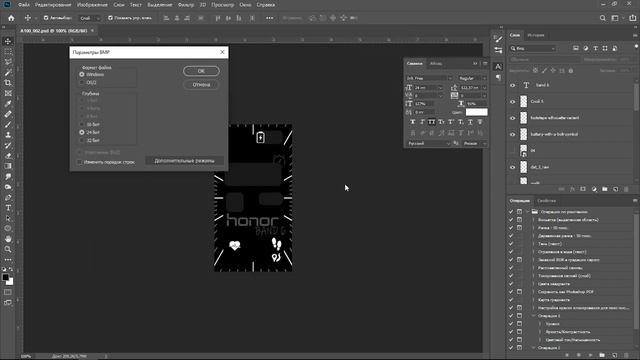
Task: Open the leading value dropdown
Action: coord(484,88)
